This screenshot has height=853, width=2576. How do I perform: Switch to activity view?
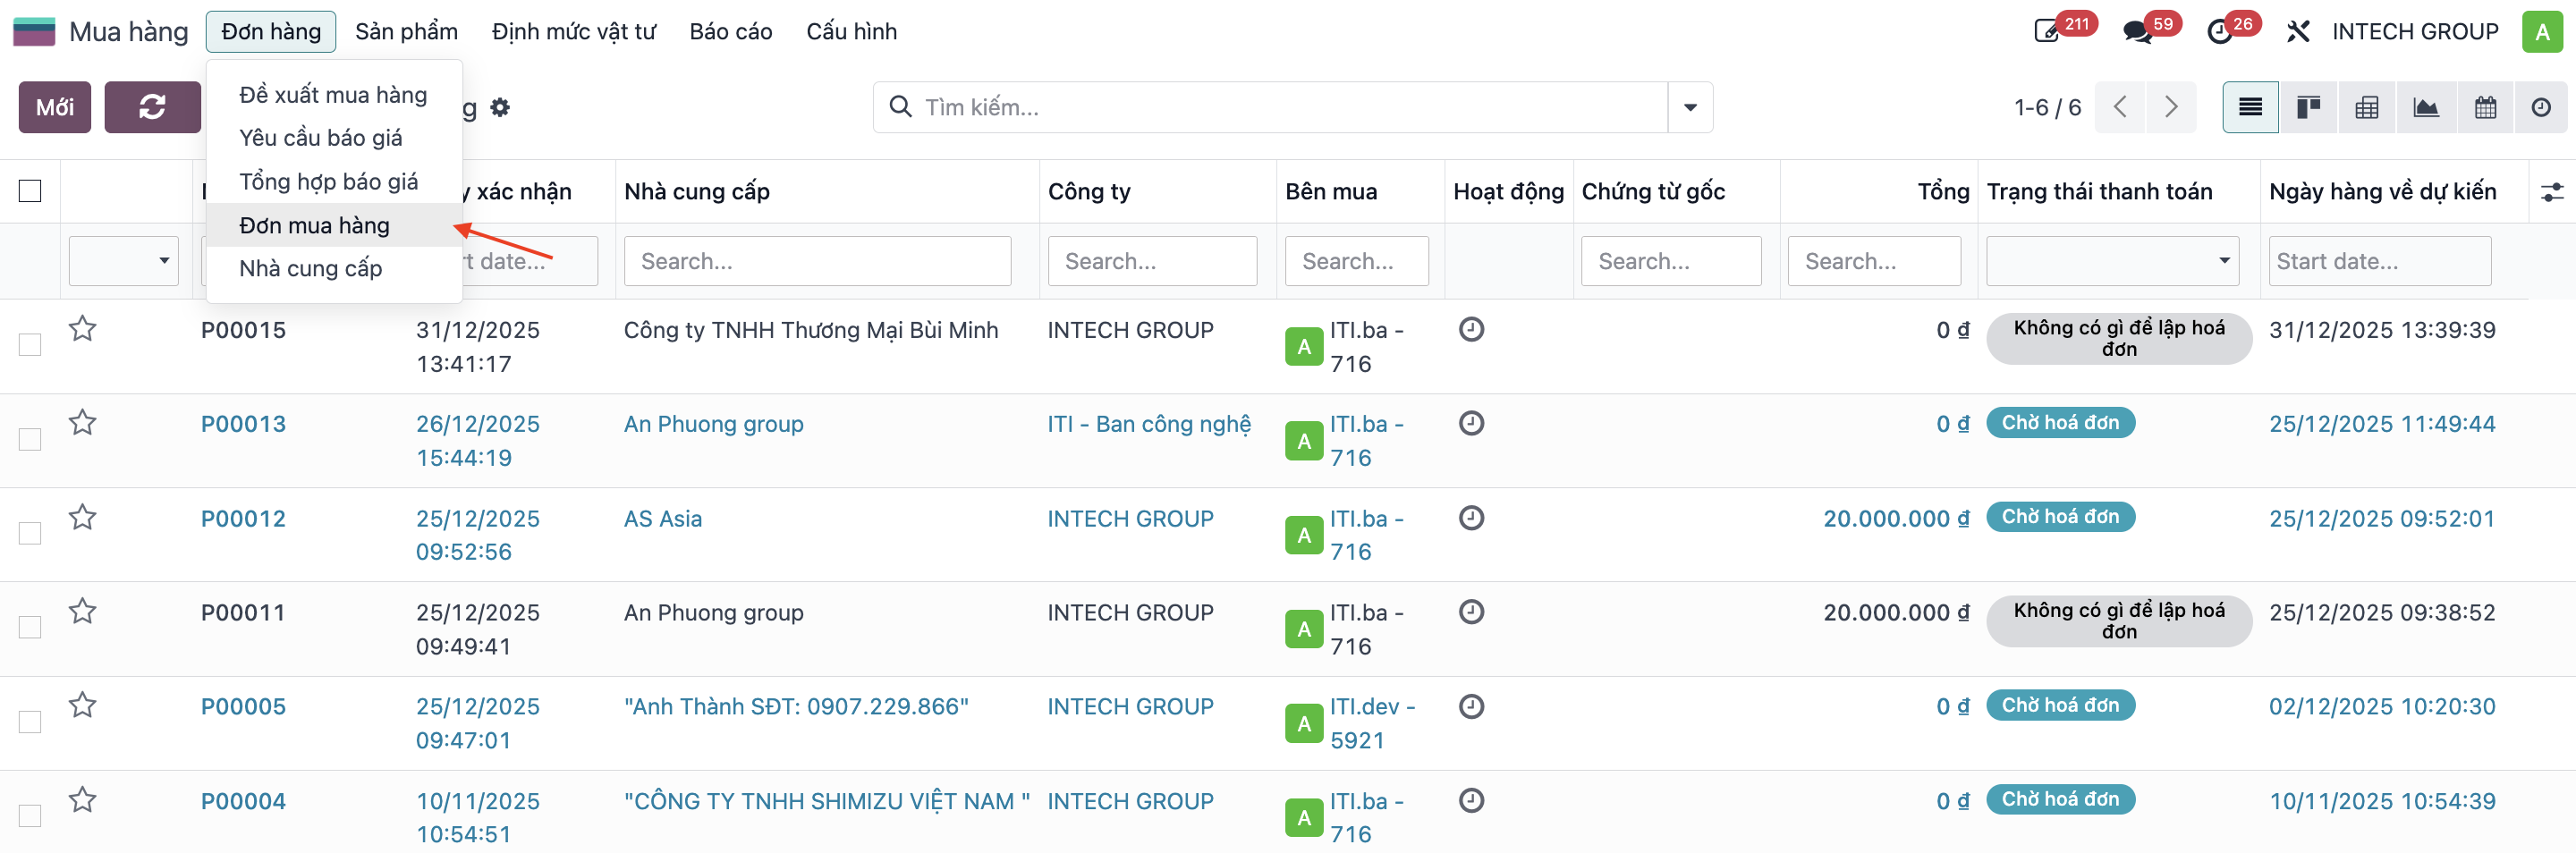coord(2541,107)
